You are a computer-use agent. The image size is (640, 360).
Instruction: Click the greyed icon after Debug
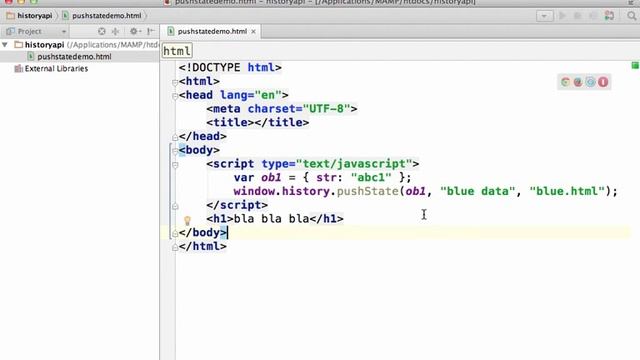[593, 16]
